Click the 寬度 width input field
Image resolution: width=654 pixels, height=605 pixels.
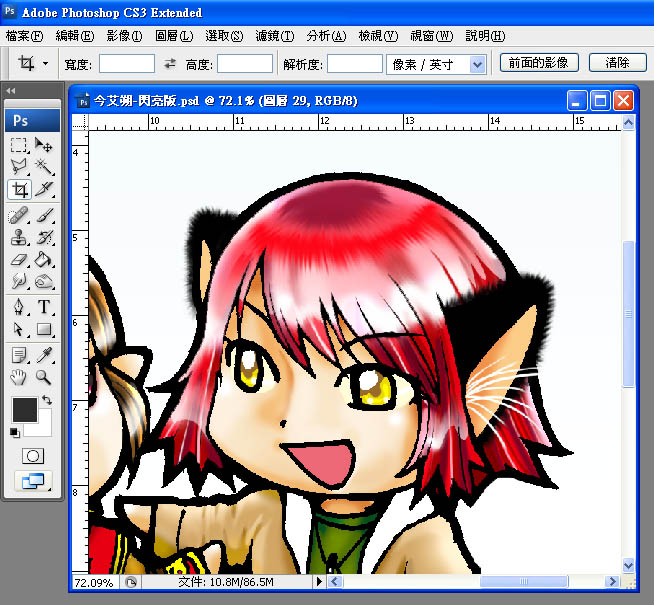127,64
